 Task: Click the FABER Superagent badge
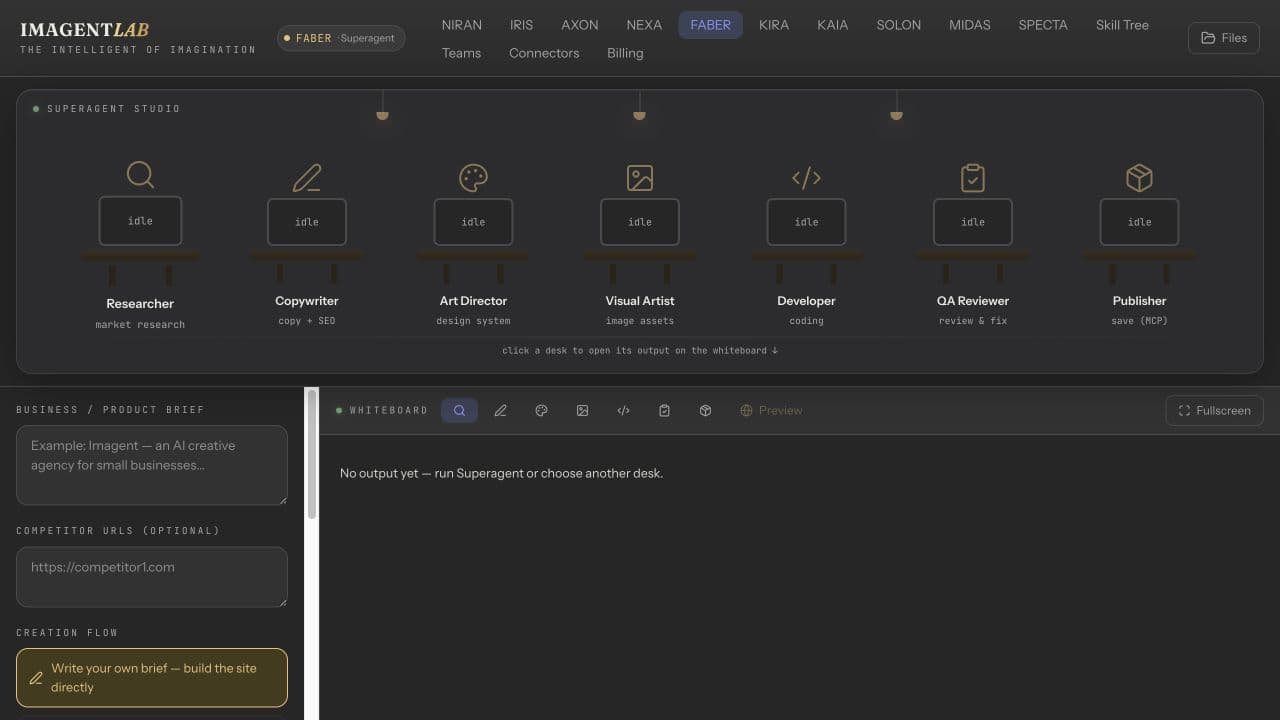click(x=341, y=38)
